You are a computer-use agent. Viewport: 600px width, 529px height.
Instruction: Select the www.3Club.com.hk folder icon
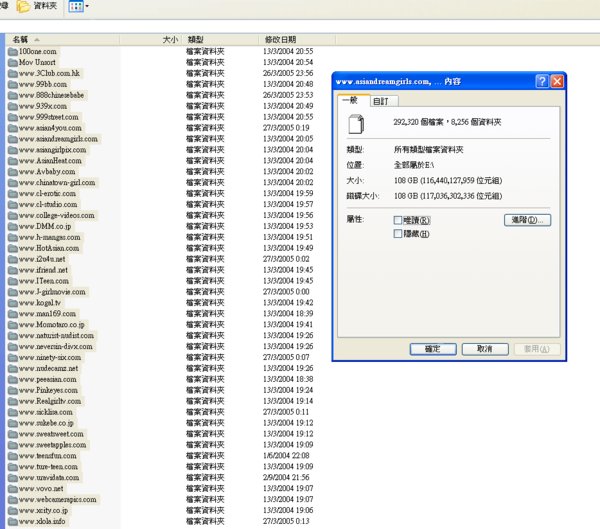(x=13, y=73)
